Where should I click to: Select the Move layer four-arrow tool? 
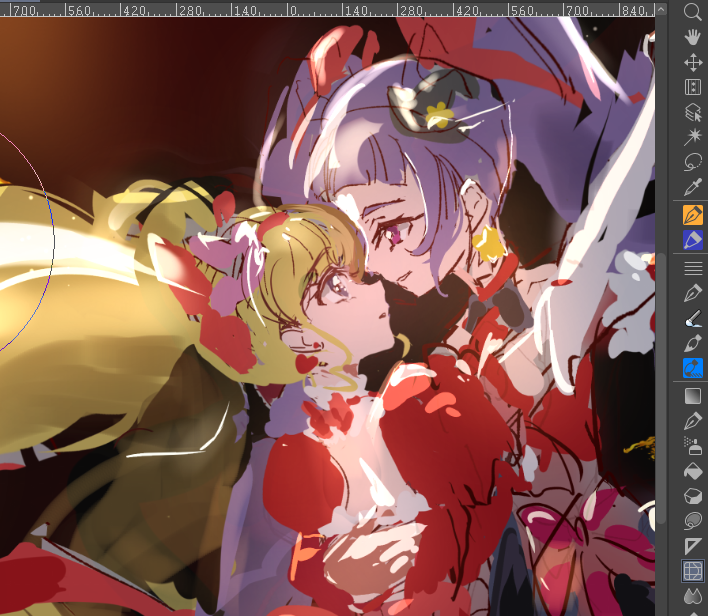[x=693, y=62]
